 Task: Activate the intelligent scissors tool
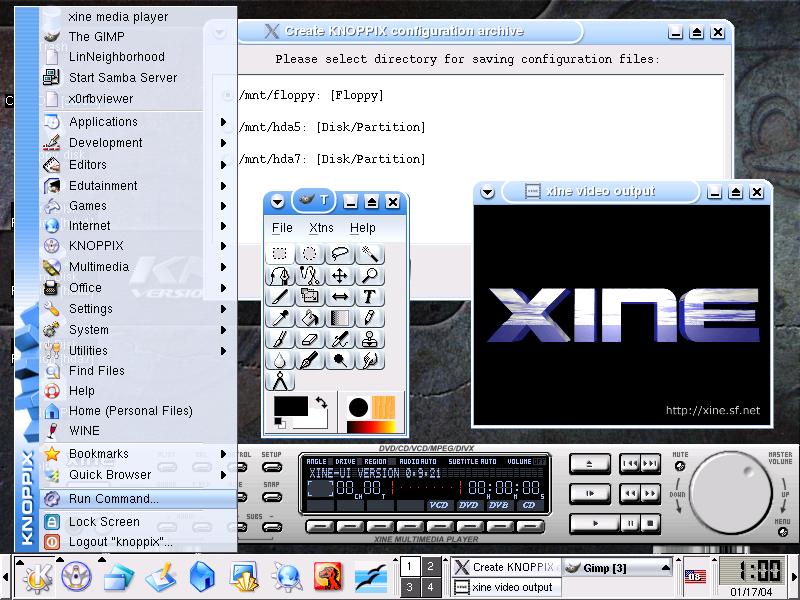pyautogui.click(x=310, y=276)
